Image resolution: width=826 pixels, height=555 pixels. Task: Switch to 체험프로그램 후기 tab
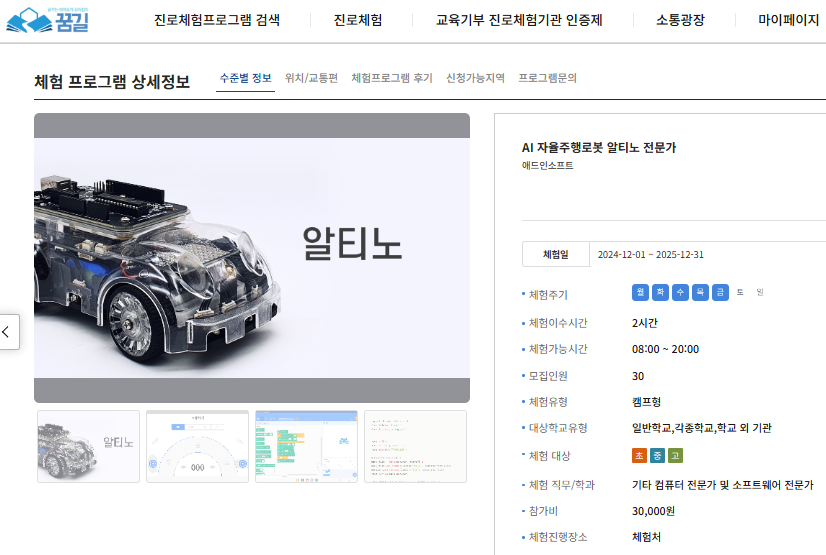(392, 78)
